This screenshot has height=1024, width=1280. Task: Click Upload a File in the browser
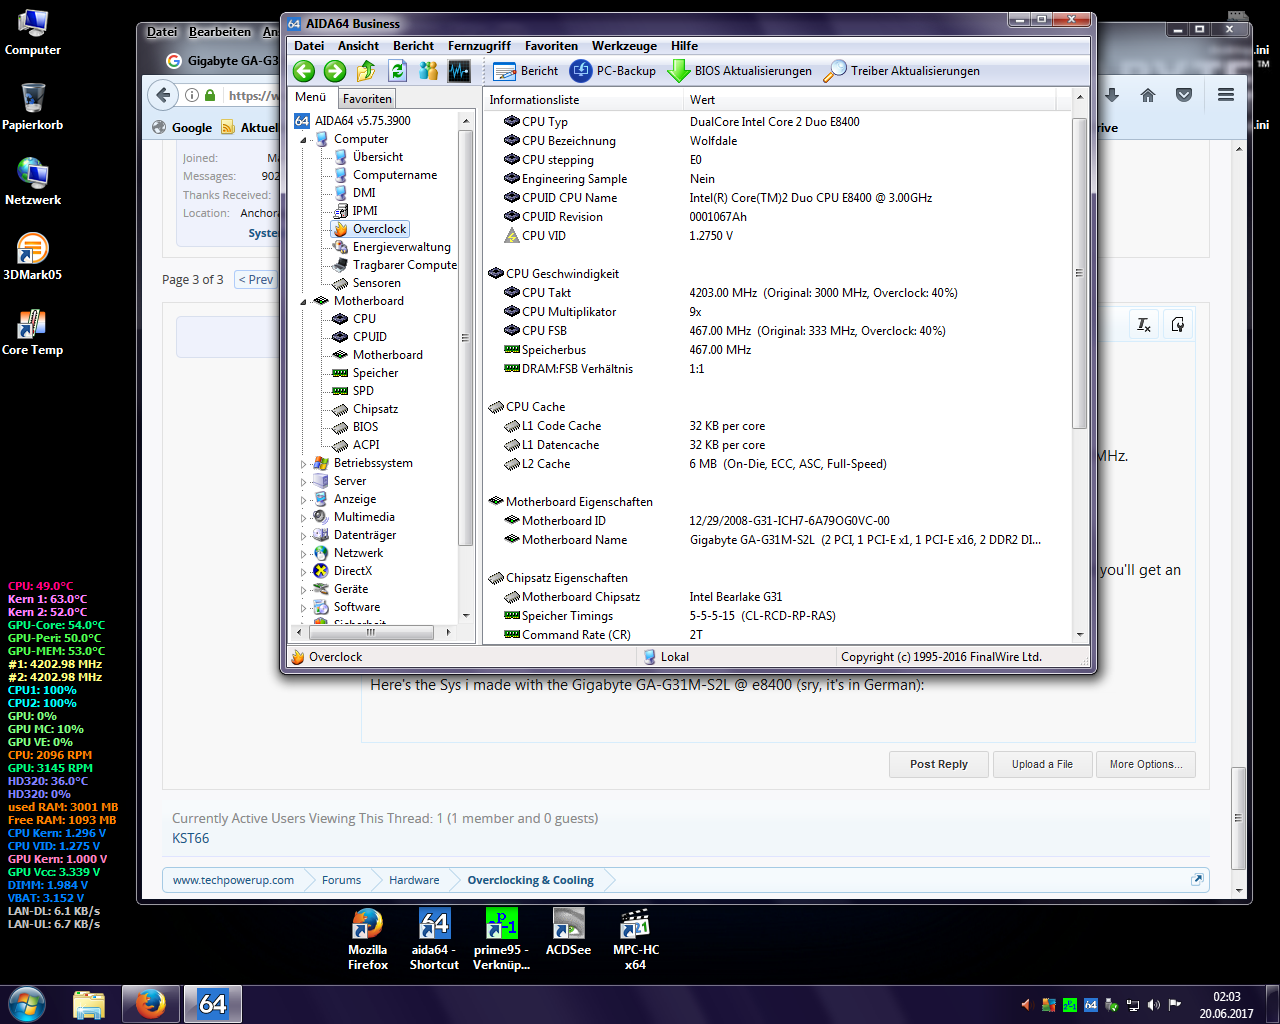point(1042,764)
